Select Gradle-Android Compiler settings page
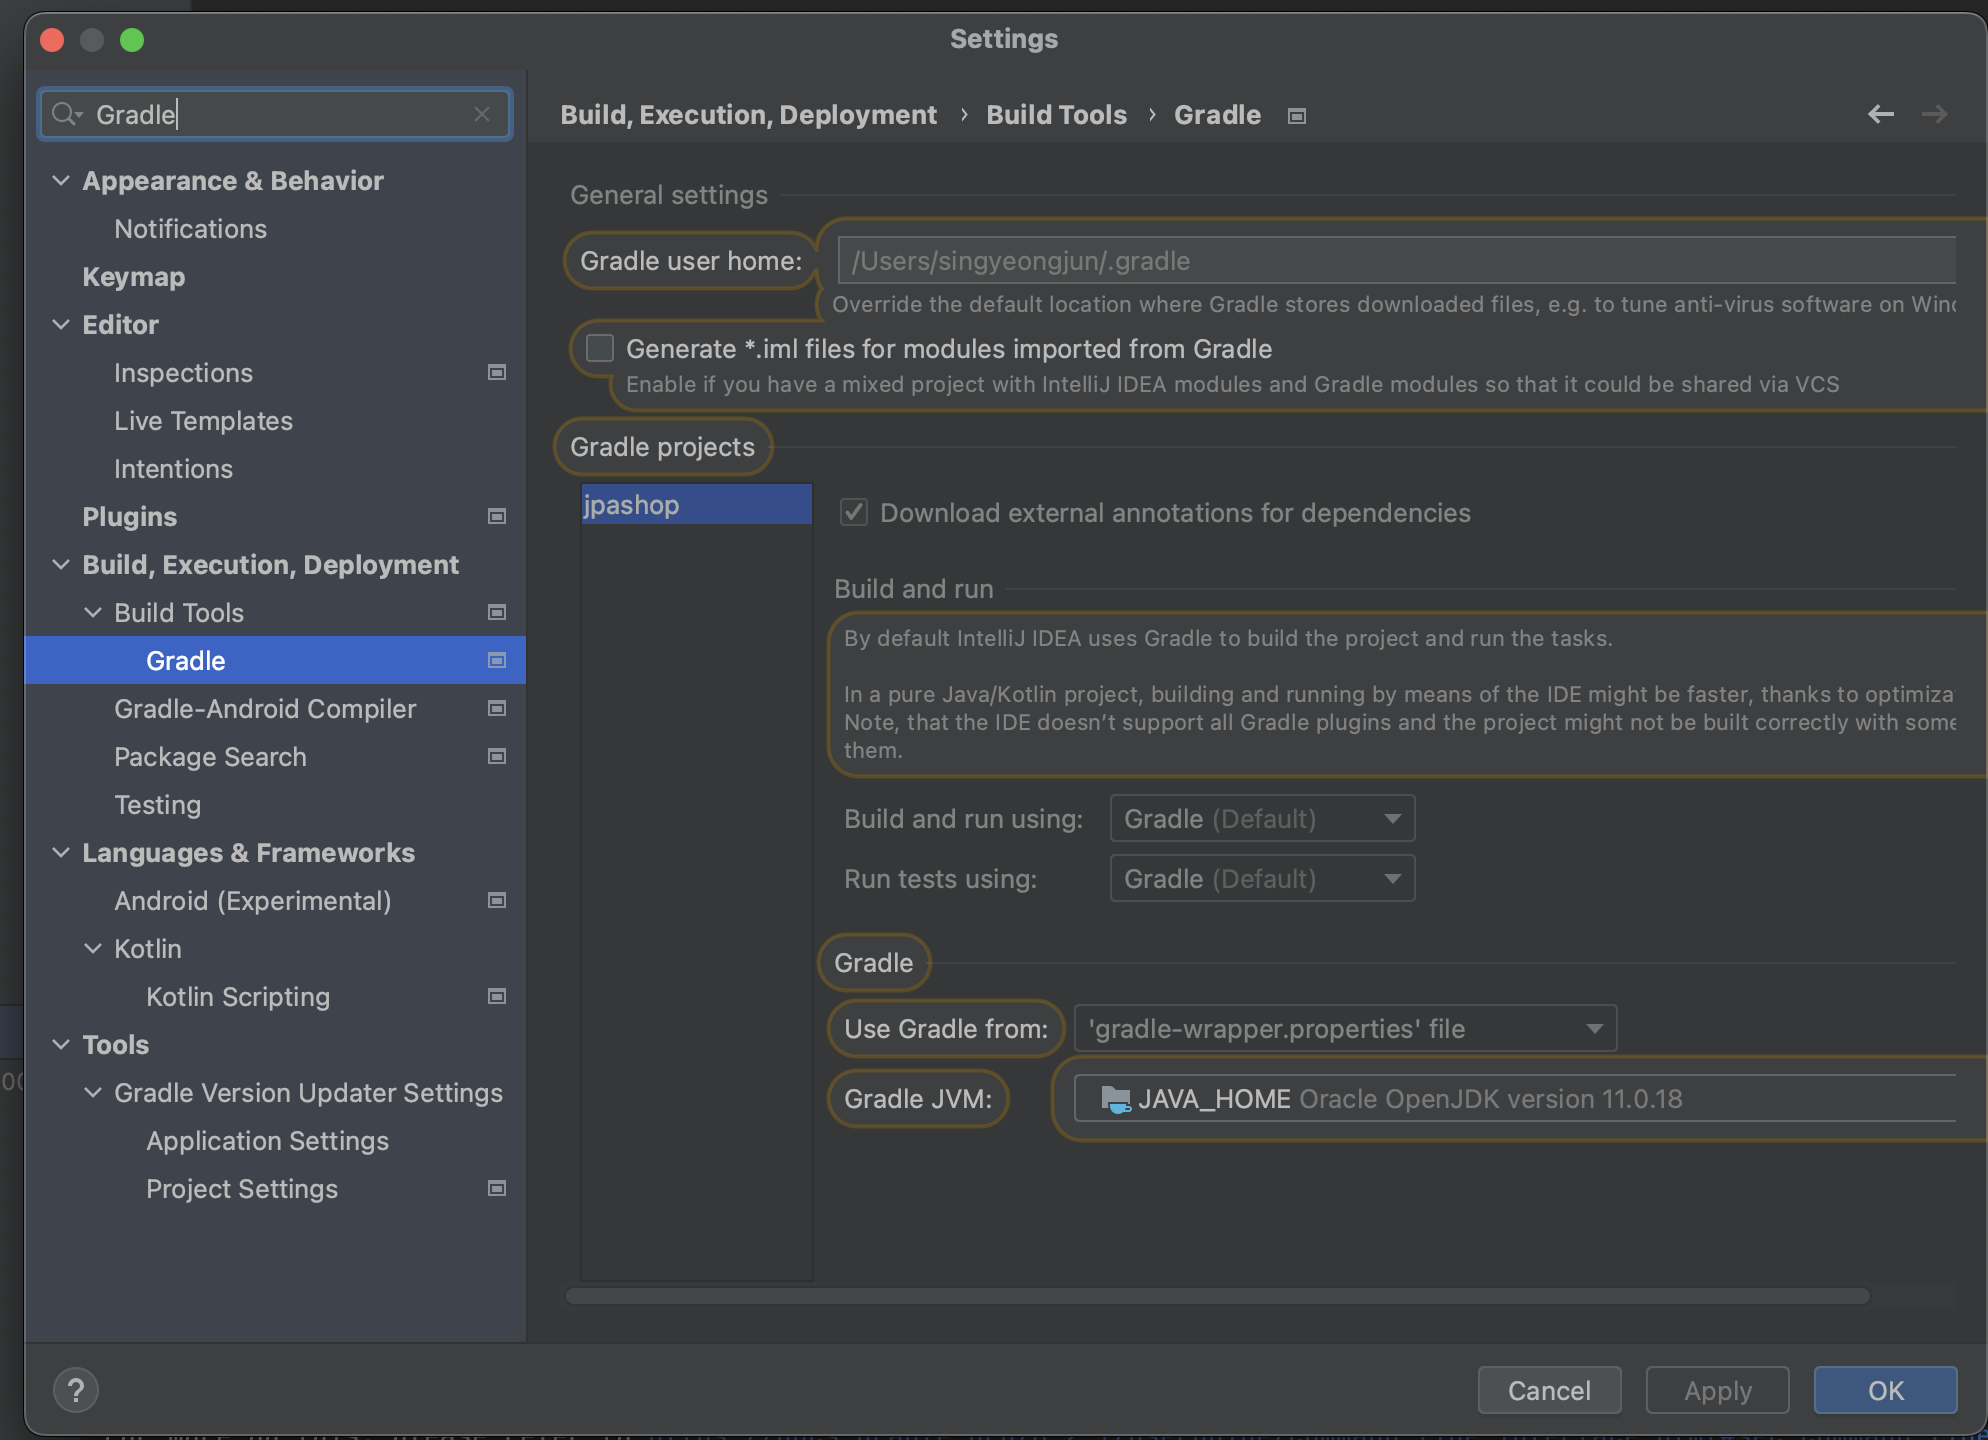This screenshot has width=1988, height=1440. click(x=265, y=709)
